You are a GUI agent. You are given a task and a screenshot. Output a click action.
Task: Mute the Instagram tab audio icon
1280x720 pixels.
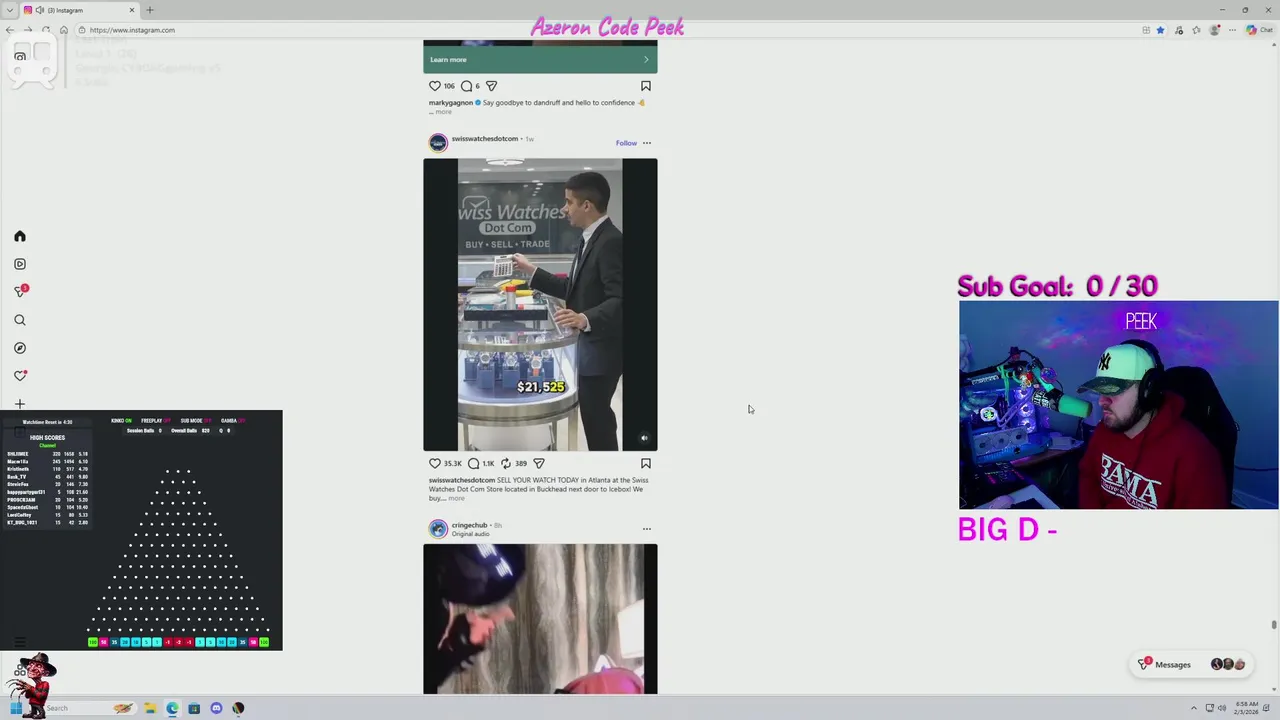[39, 10]
